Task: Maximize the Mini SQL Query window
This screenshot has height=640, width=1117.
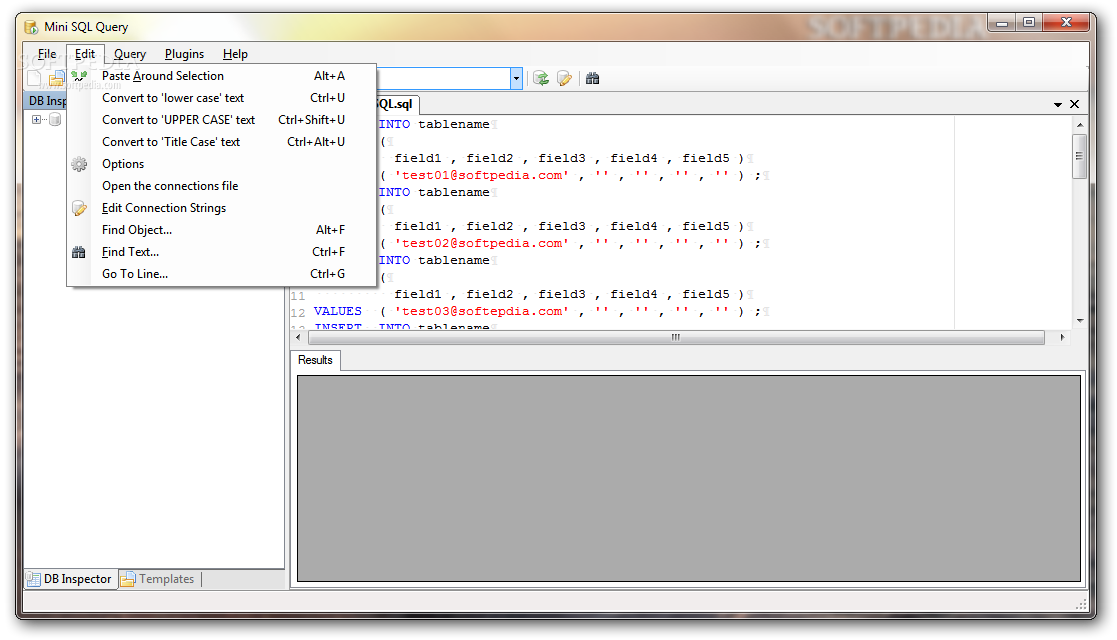Action: (1029, 23)
